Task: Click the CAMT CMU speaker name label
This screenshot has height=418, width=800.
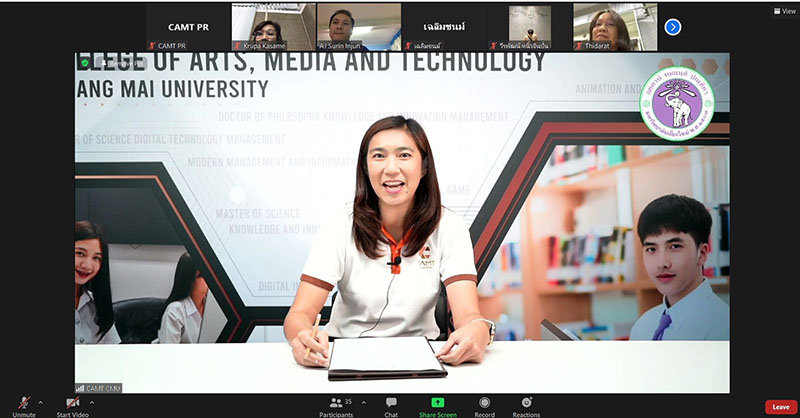Action: coord(98,388)
